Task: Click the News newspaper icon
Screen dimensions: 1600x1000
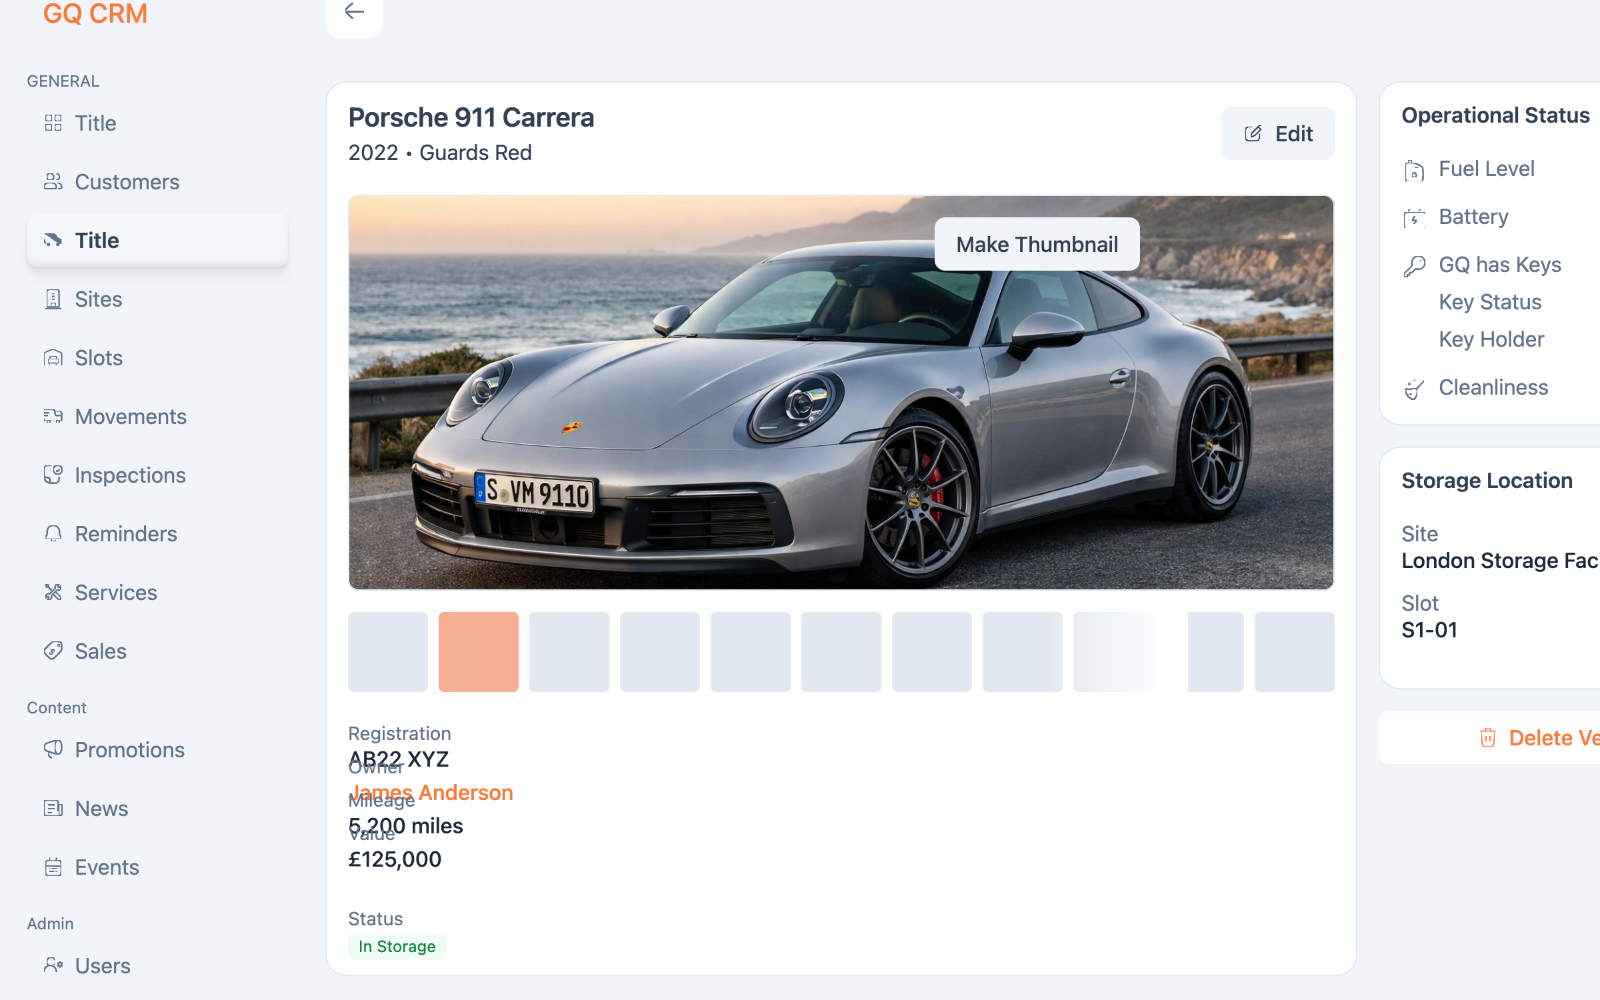Action: [53, 808]
